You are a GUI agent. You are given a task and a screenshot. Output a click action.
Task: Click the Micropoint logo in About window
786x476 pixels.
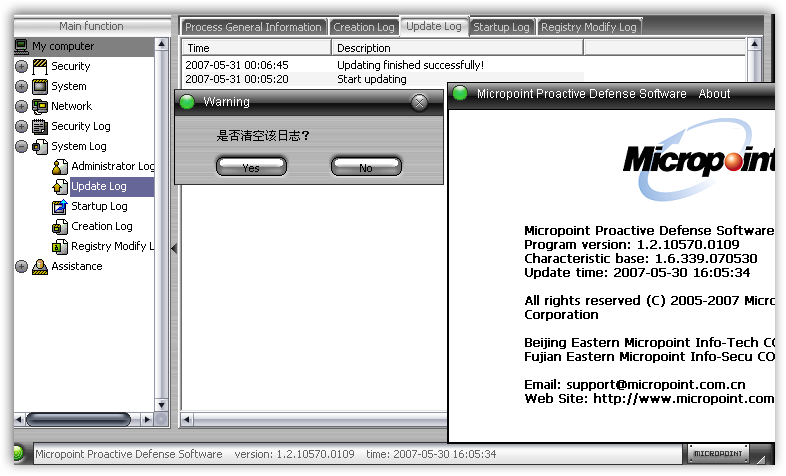pos(699,160)
